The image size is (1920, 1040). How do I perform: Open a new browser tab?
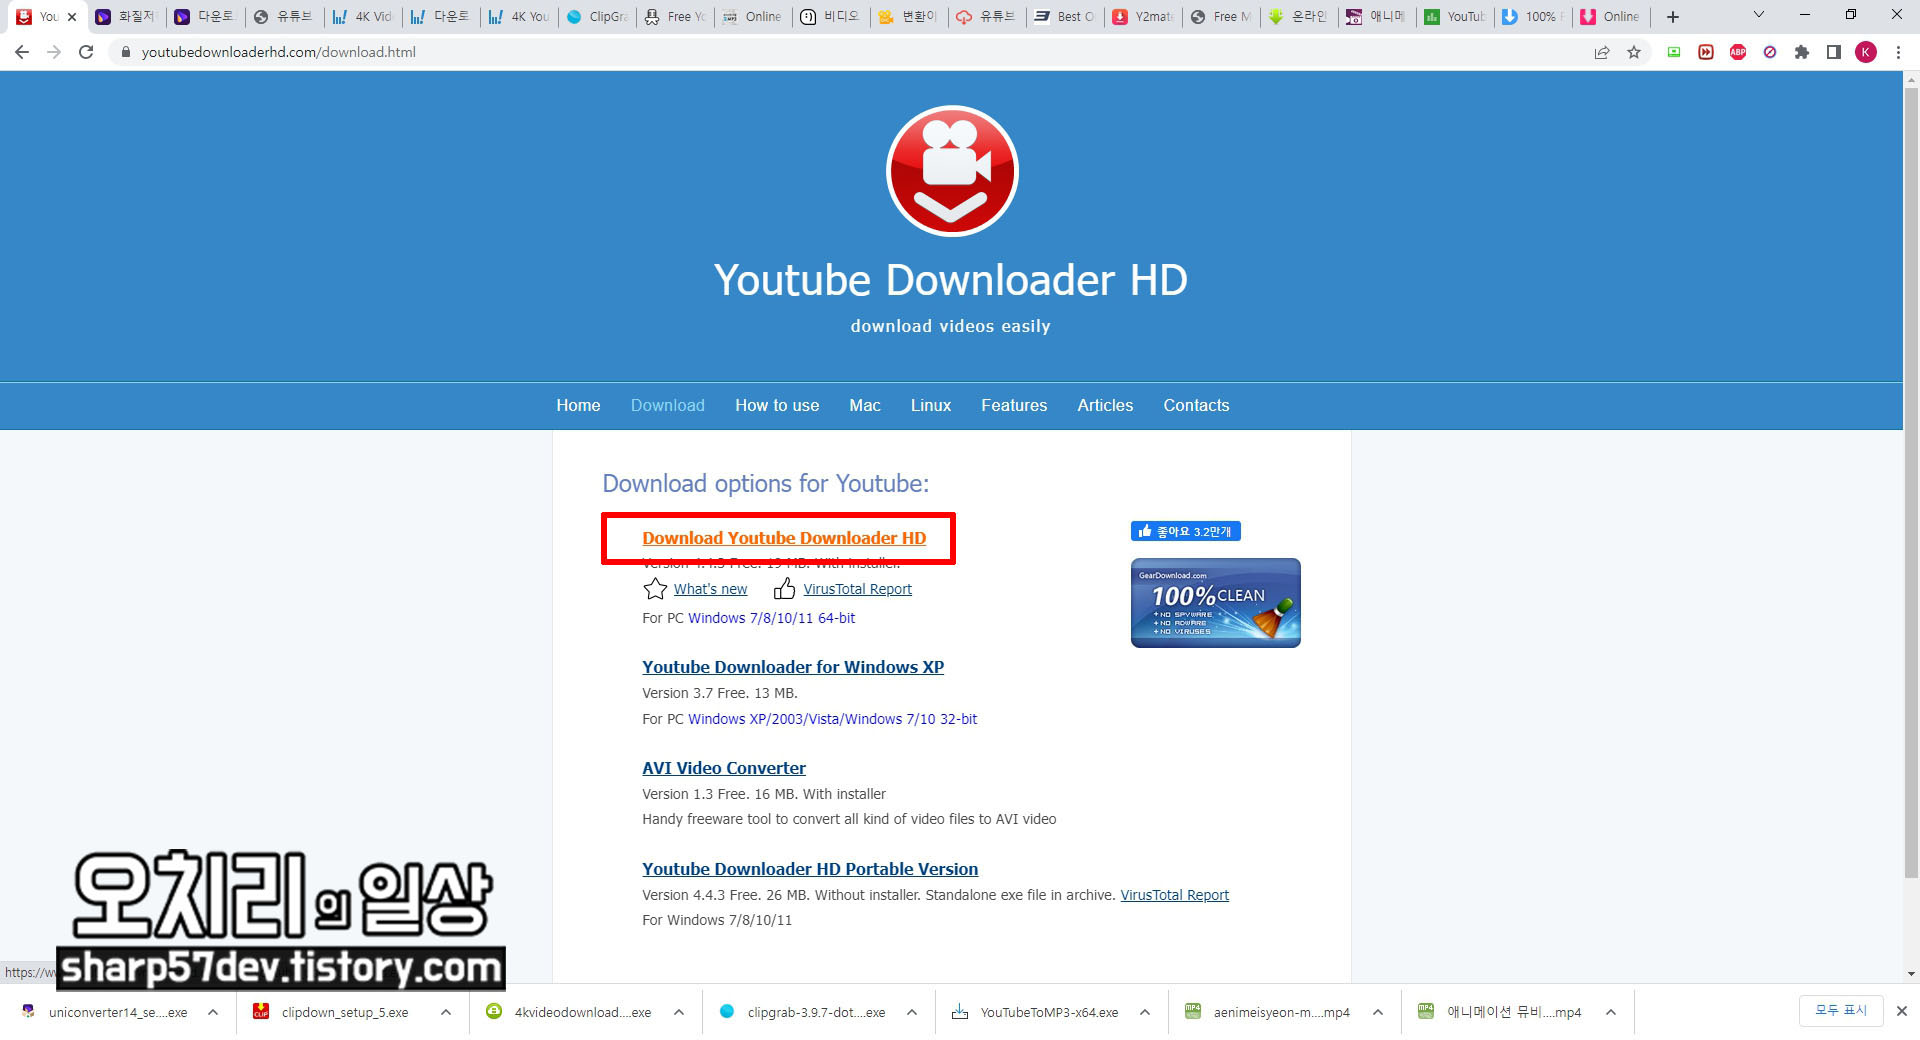pyautogui.click(x=1673, y=17)
